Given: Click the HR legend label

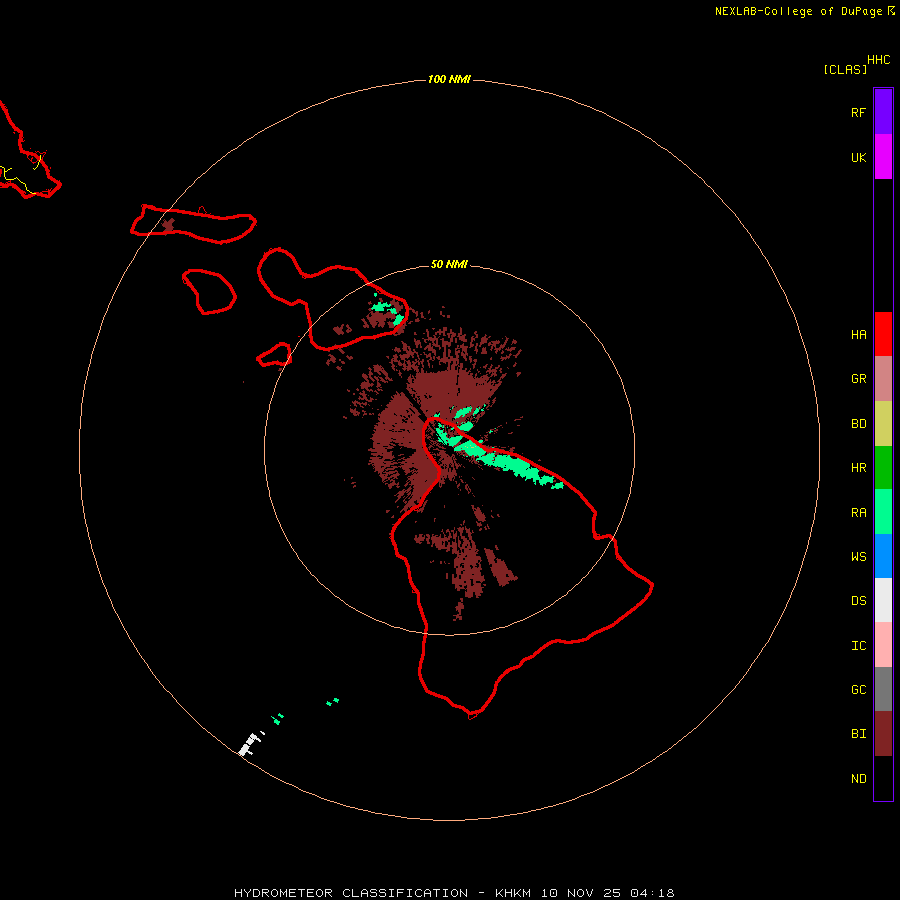Looking at the screenshot, I should coord(858,468).
